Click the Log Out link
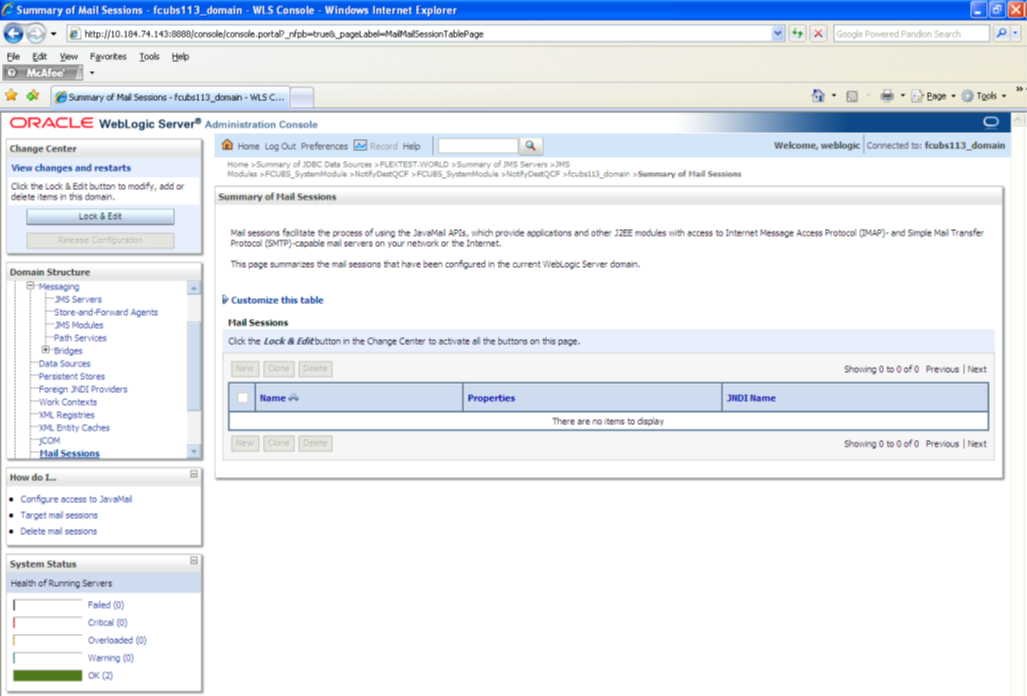This screenshot has width=1027, height=696. coord(280,146)
